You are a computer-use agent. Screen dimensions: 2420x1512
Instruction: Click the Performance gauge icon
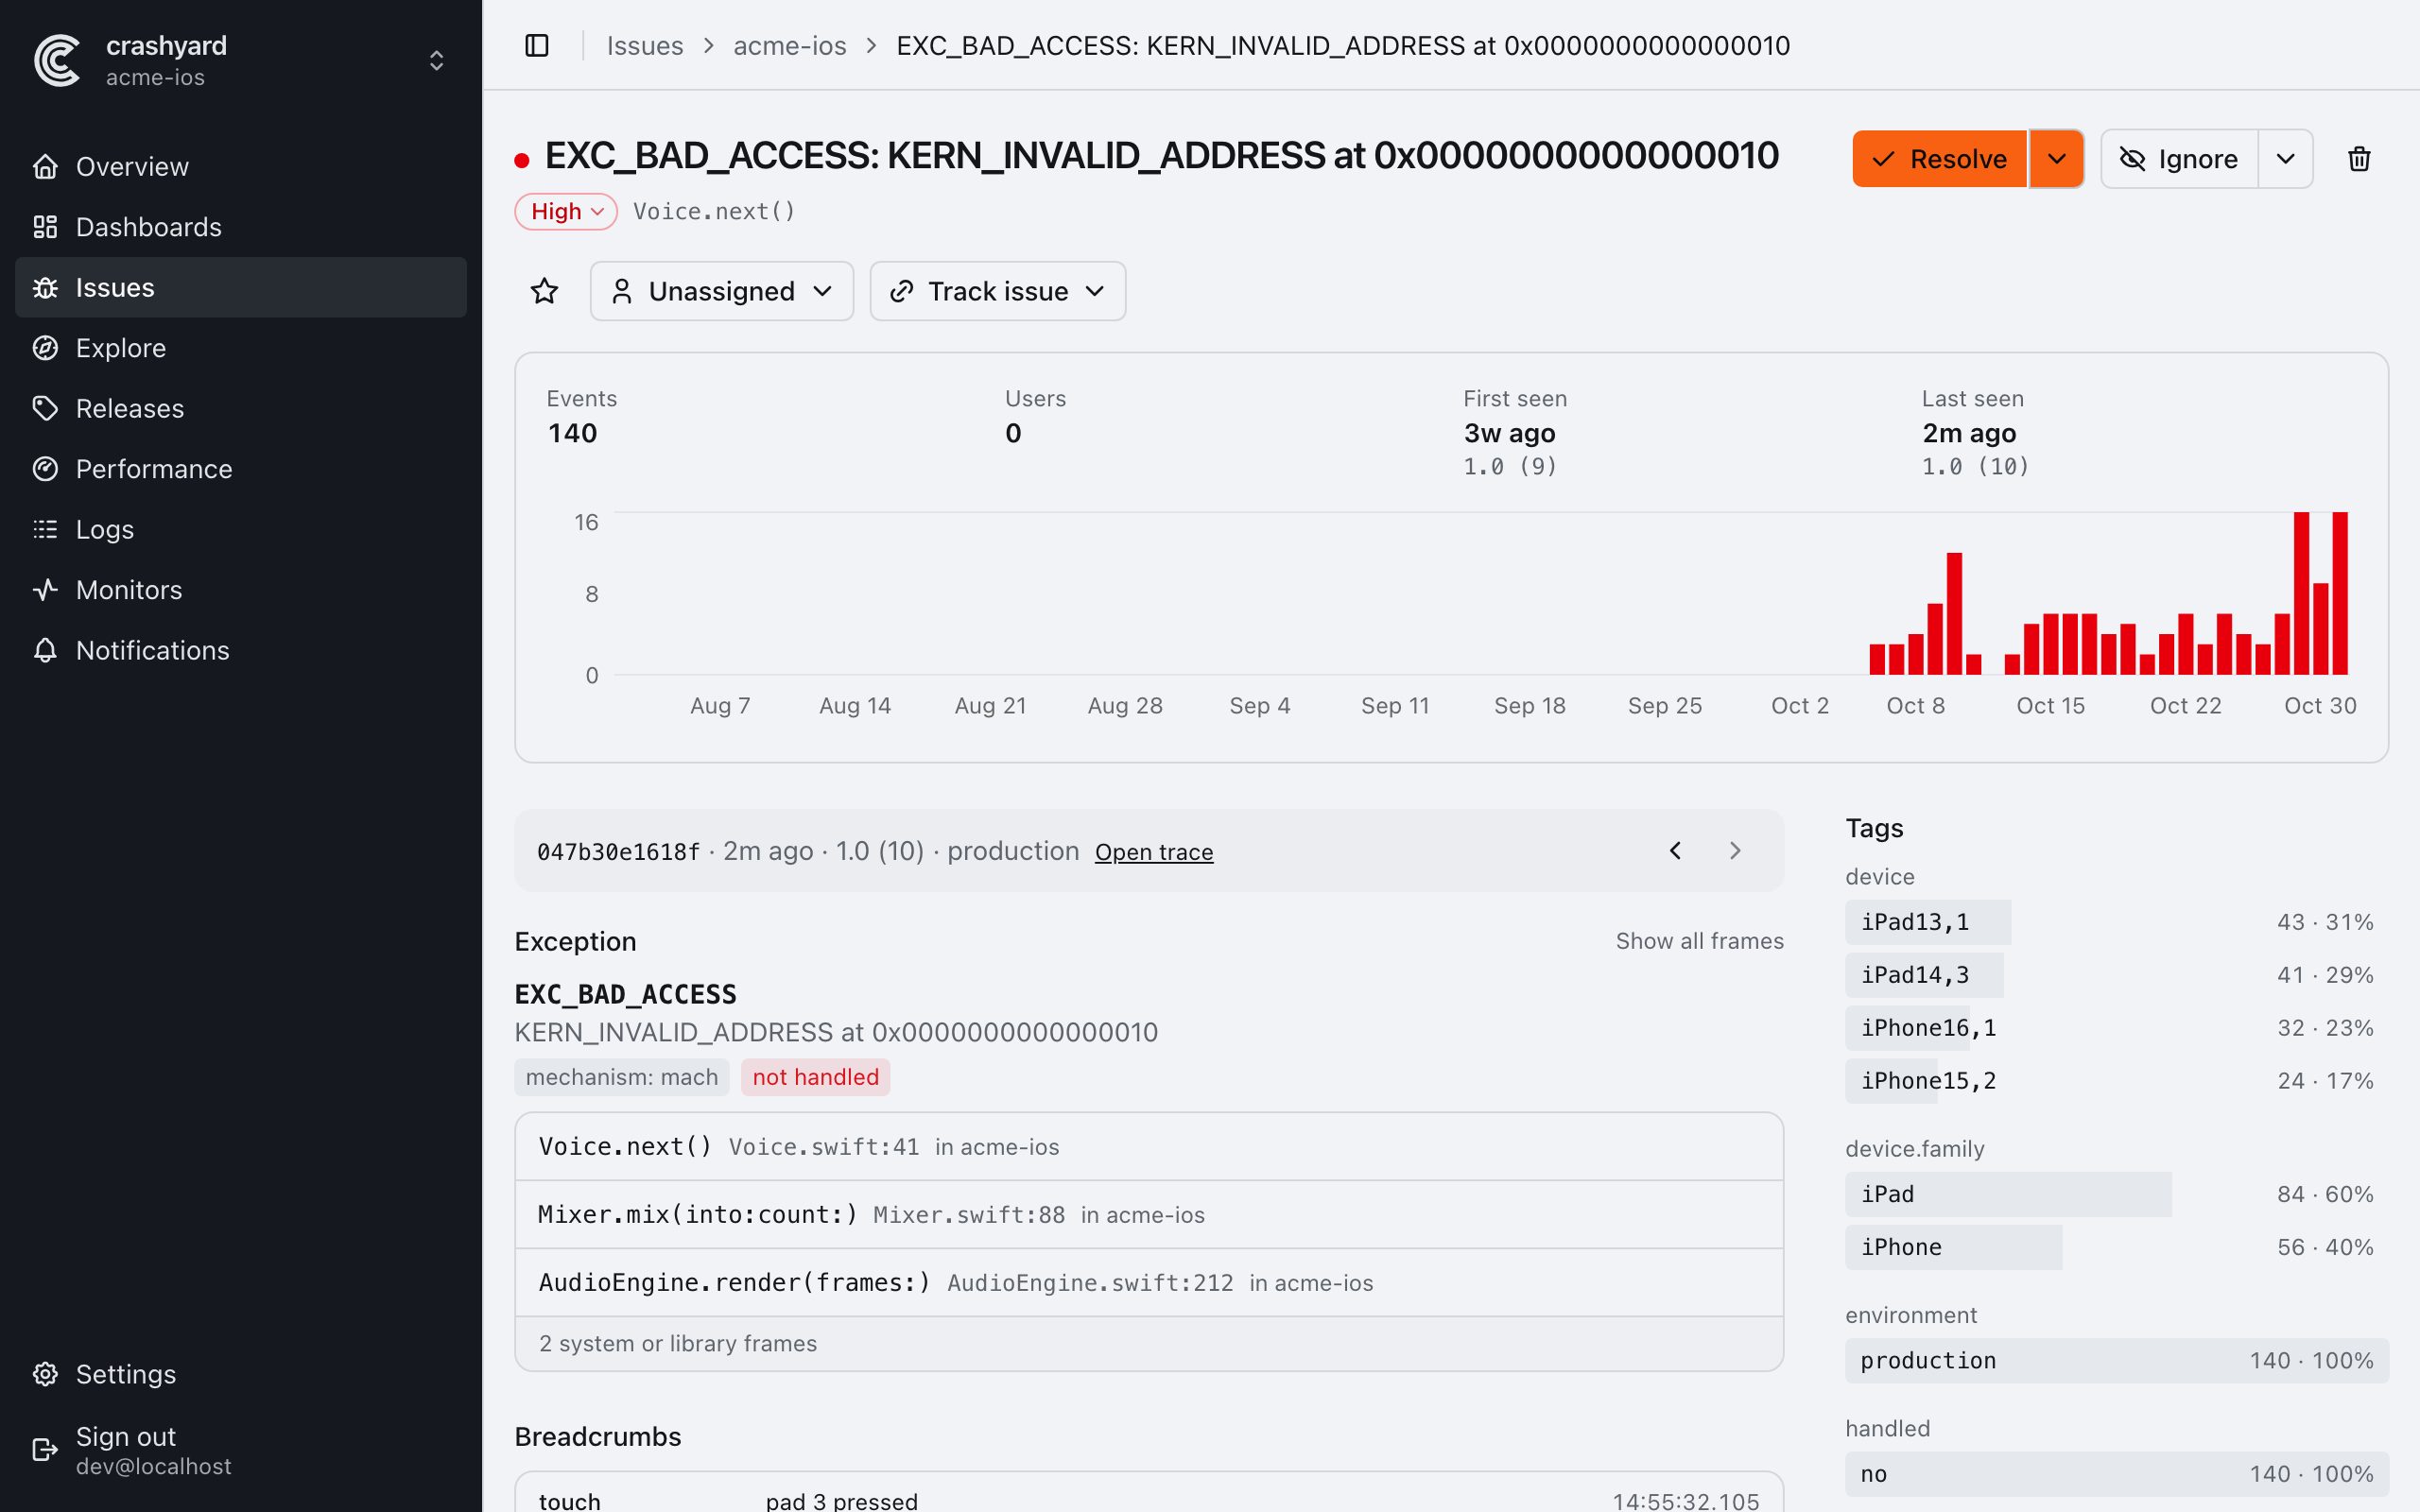45,469
